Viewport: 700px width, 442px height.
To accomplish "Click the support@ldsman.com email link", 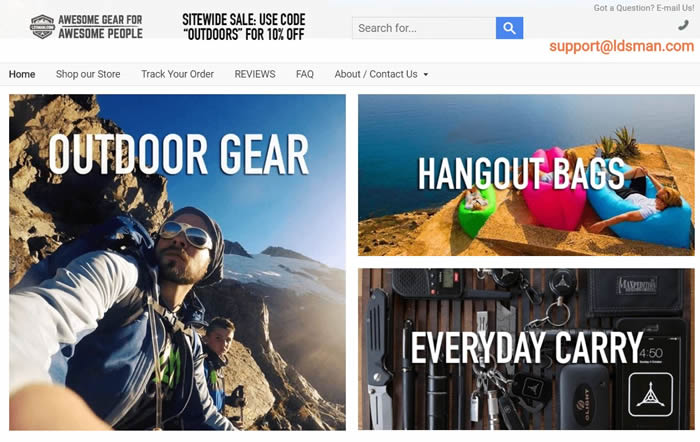I will pos(621,46).
